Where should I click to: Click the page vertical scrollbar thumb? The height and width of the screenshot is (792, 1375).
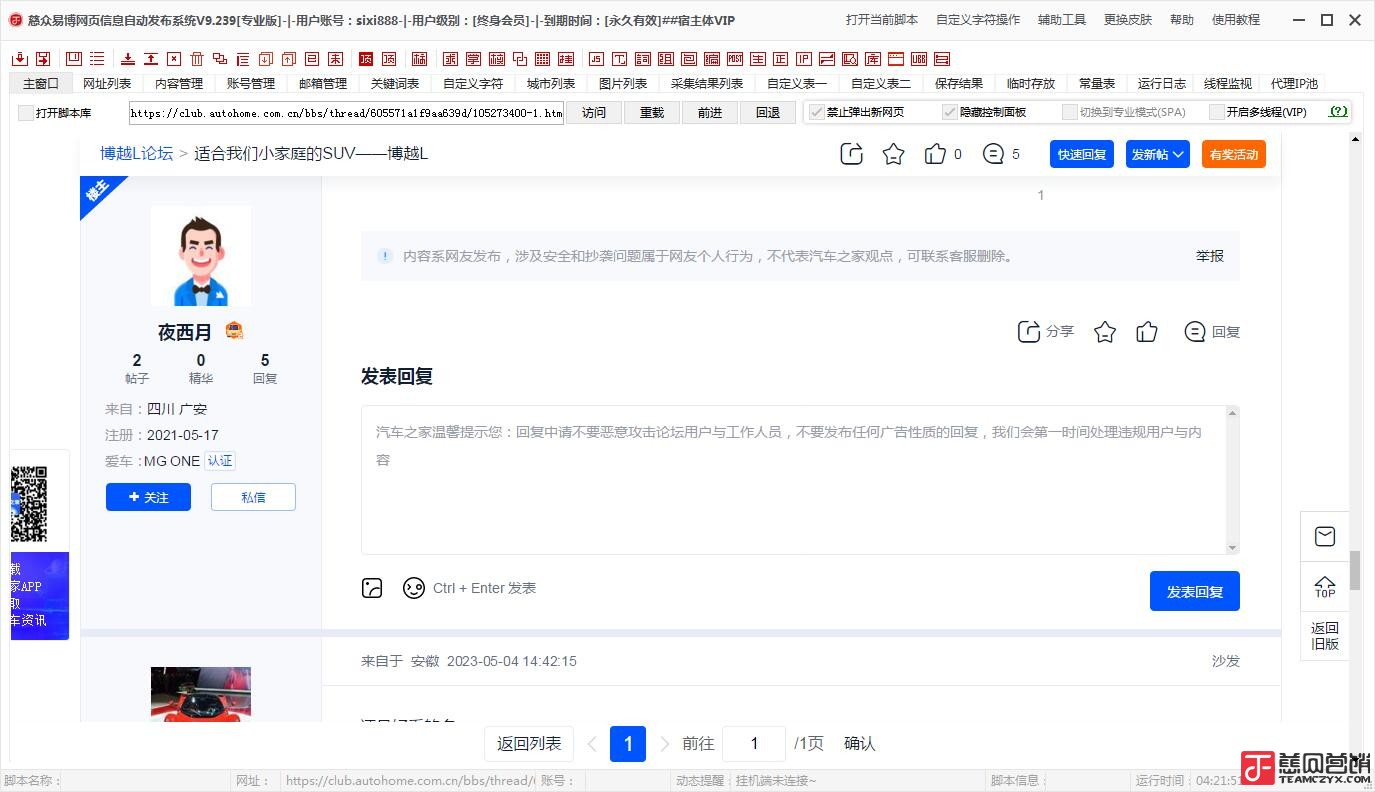point(1356,570)
